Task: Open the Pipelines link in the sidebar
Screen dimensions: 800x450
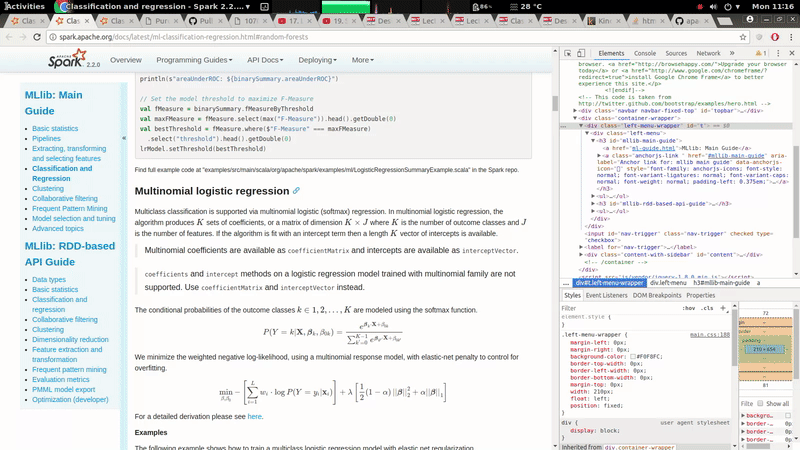Action: point(46,138)
